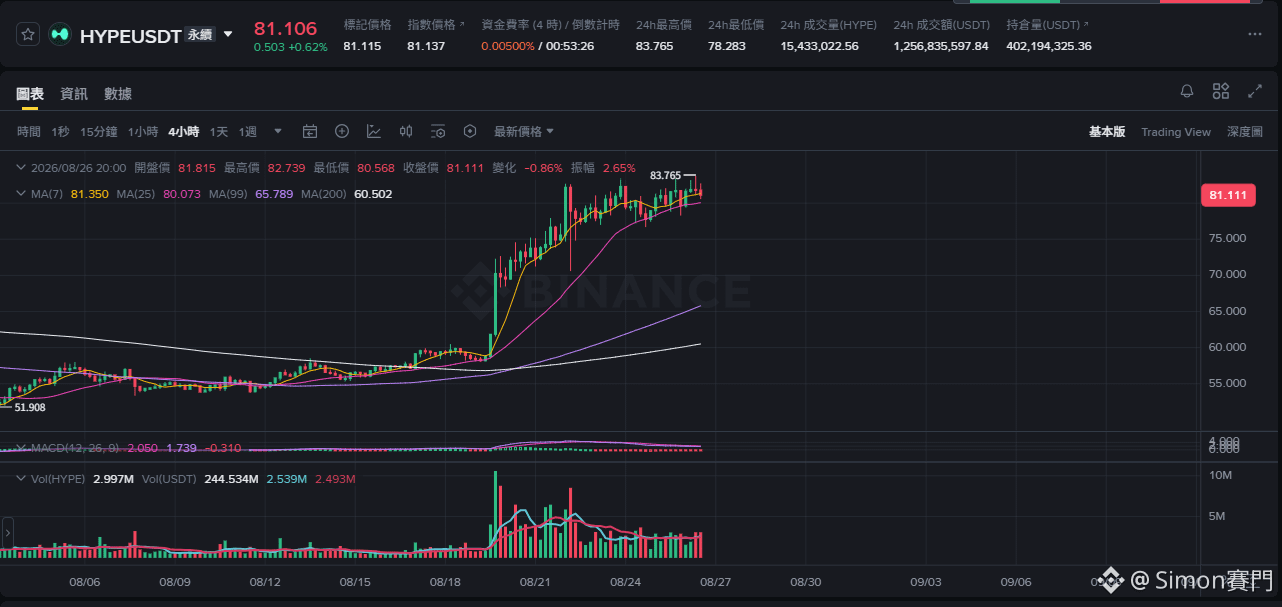Open technical indicators line-chart icon
The width and height of the screenshot is (1282, 607).
click(x=374, y=131)
